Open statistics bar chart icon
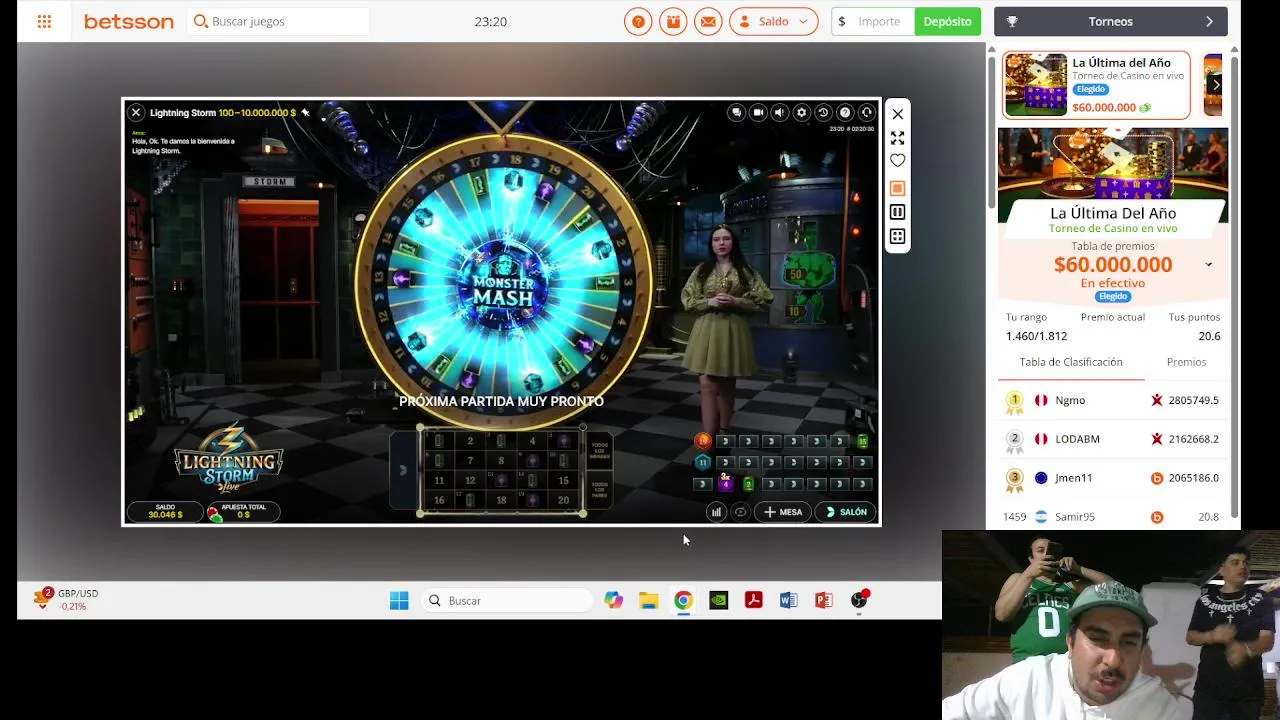Screen dimensions: 1280x720 [x=716, y=512]
